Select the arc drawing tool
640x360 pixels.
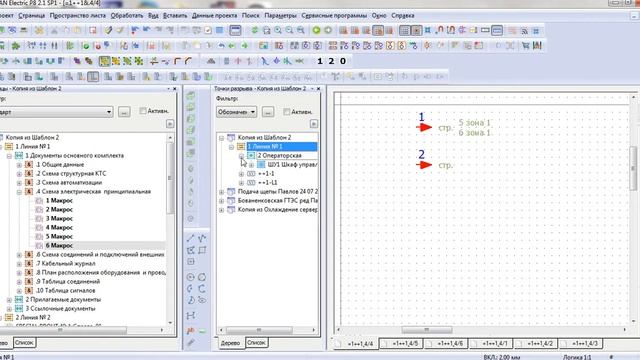191,289
